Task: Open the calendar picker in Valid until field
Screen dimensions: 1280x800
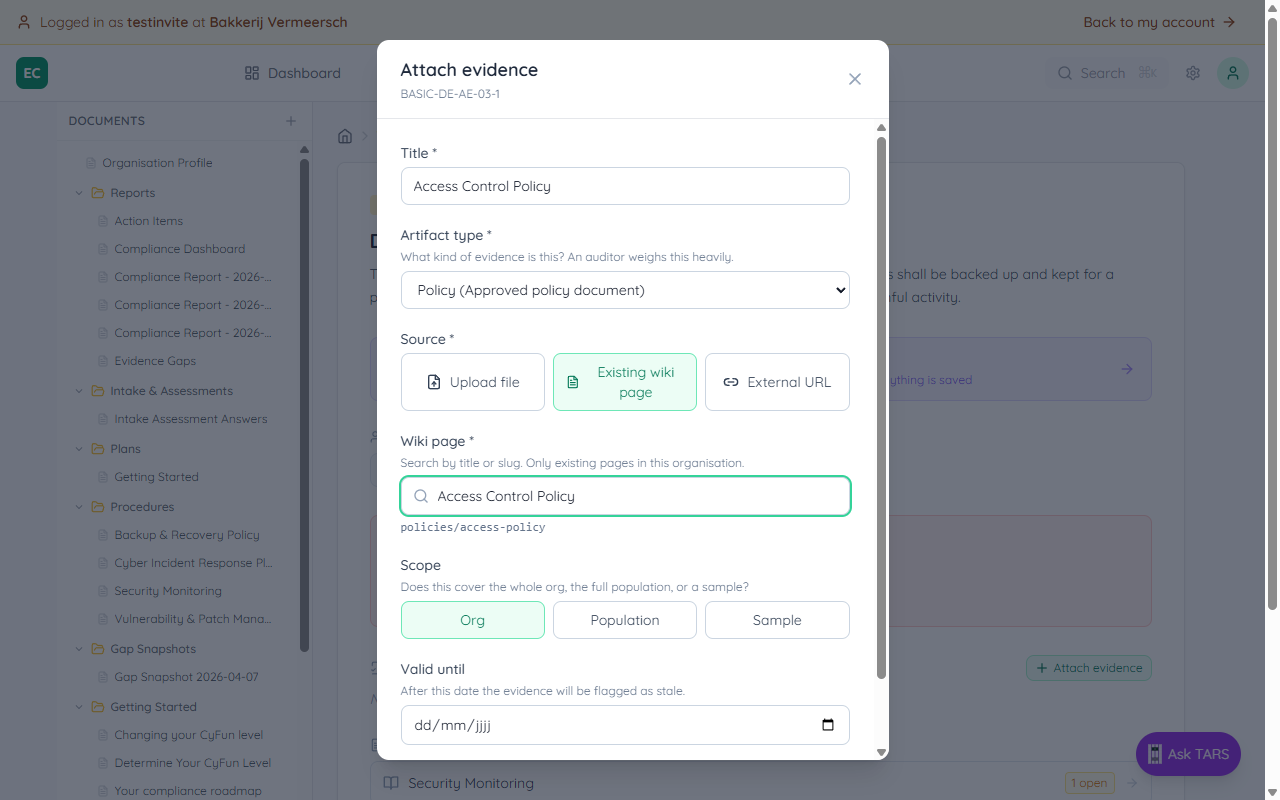Action: (827, 725)
